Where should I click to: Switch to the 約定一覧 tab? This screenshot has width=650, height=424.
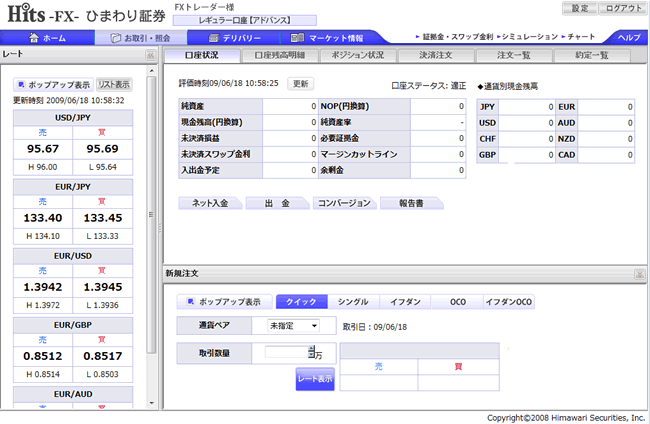click(x=592, y=56)
